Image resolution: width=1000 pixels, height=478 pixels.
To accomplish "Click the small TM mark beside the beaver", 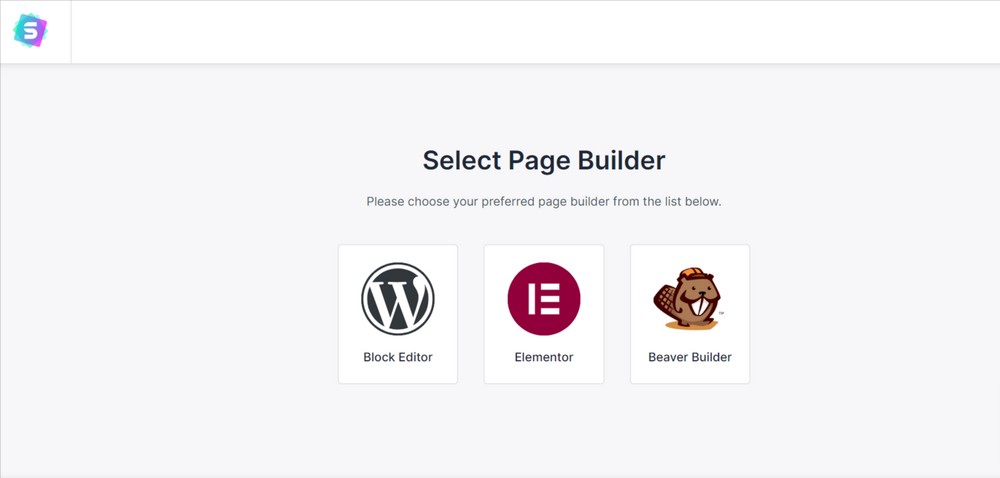I will tap(721, 314).
